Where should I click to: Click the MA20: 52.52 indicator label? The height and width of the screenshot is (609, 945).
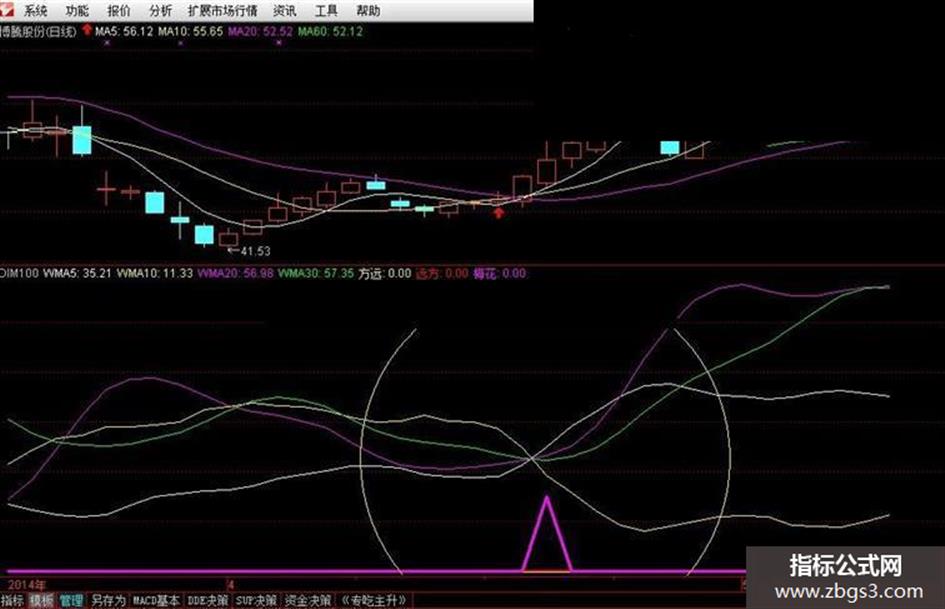260,31
